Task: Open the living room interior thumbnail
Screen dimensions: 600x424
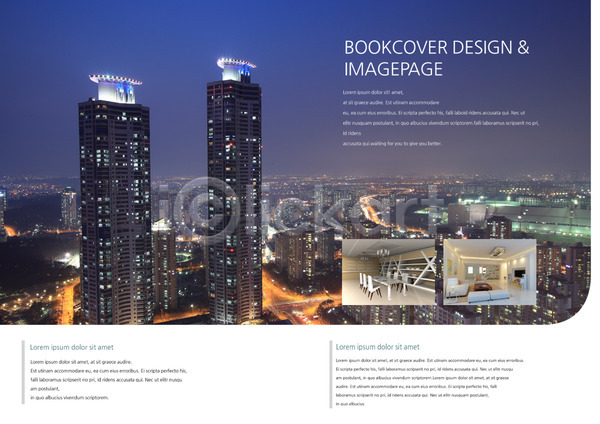Action: click(x=489, y=270)
